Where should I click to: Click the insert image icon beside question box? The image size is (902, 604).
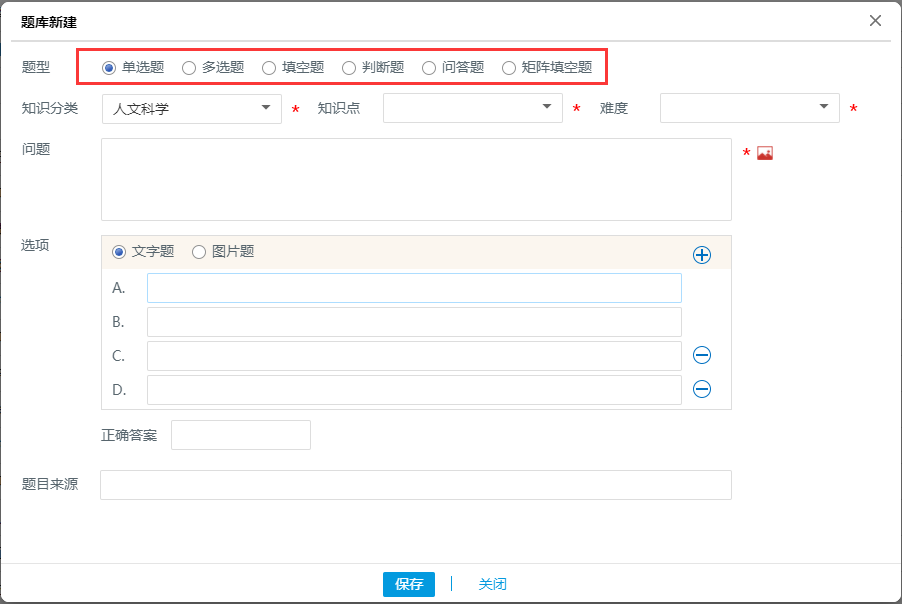point(765,153)
